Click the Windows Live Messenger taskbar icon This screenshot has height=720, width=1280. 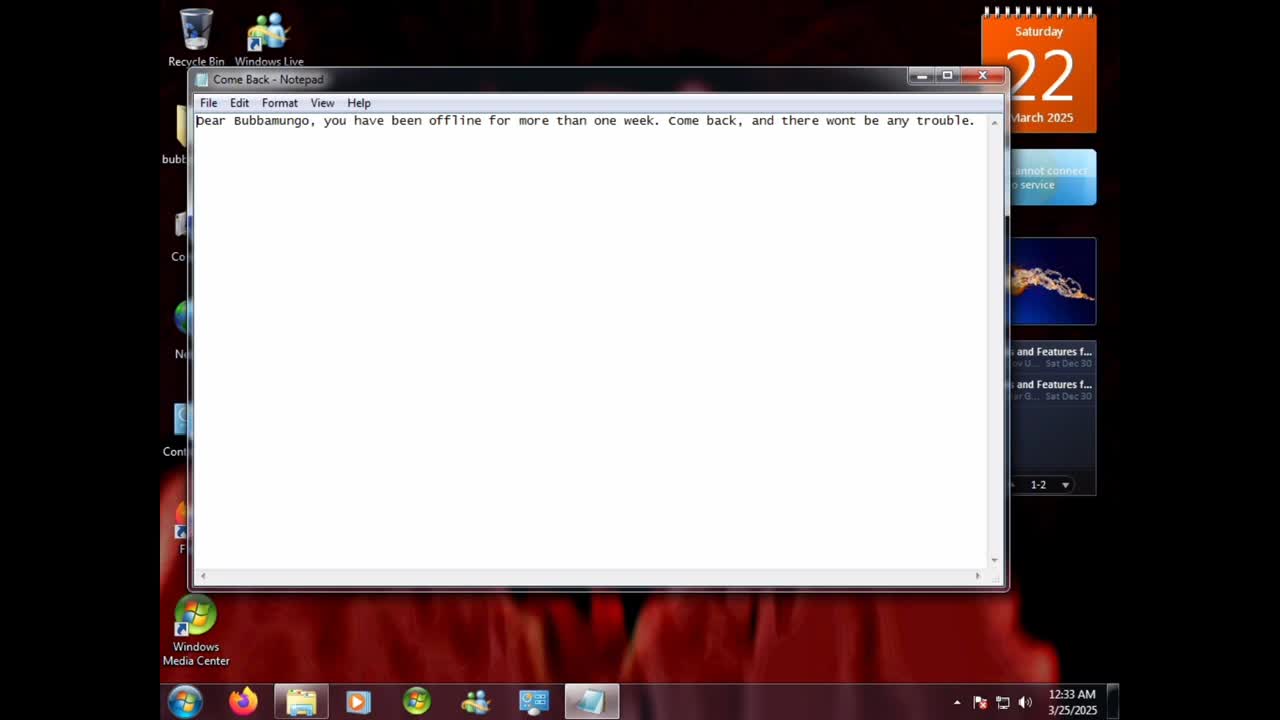click(x=475, y=702)
